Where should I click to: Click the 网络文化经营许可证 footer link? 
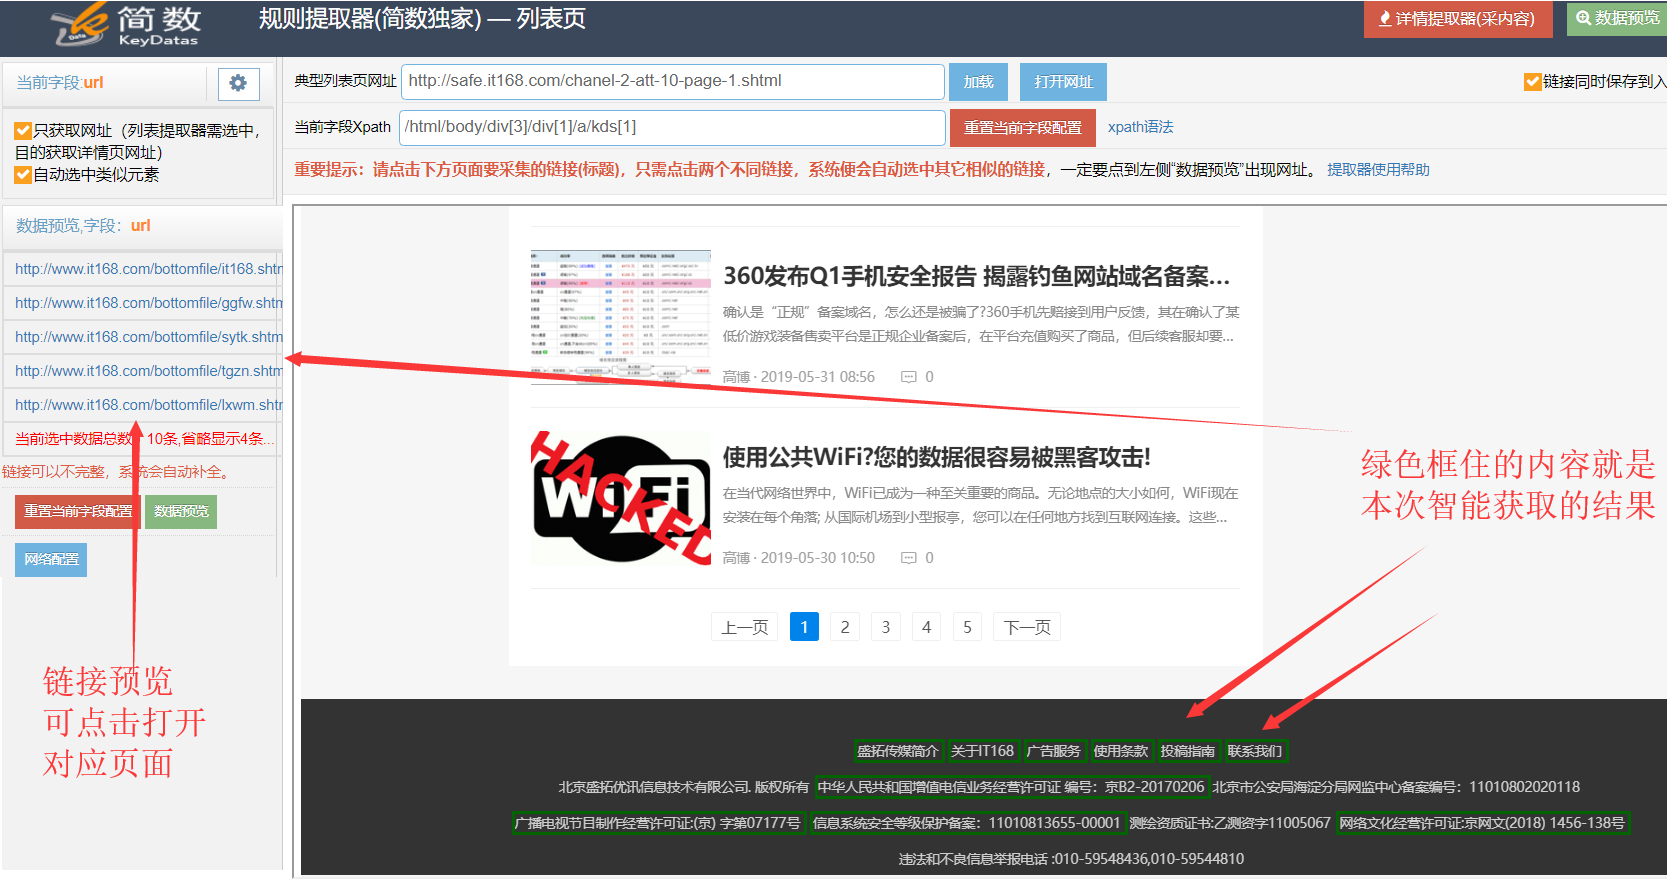pos(1483,823)
